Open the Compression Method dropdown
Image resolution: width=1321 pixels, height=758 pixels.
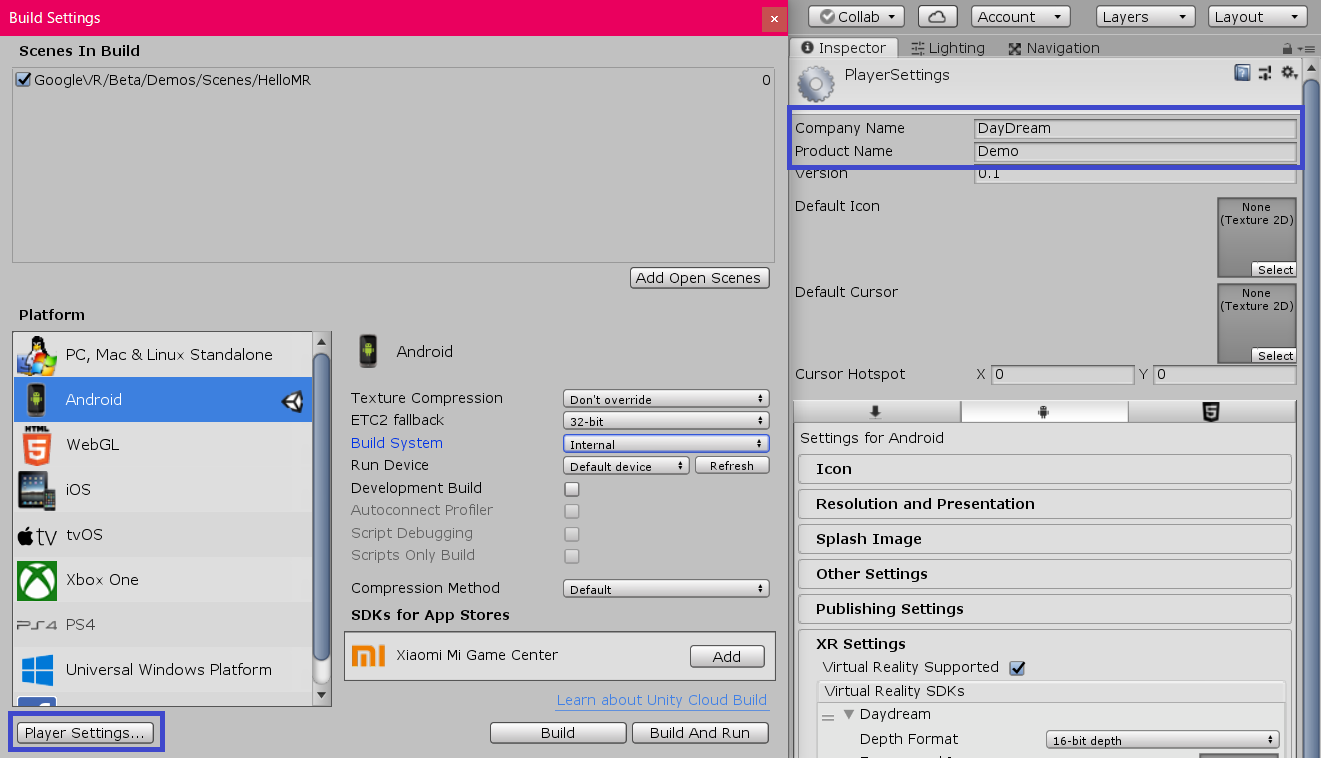666,589
